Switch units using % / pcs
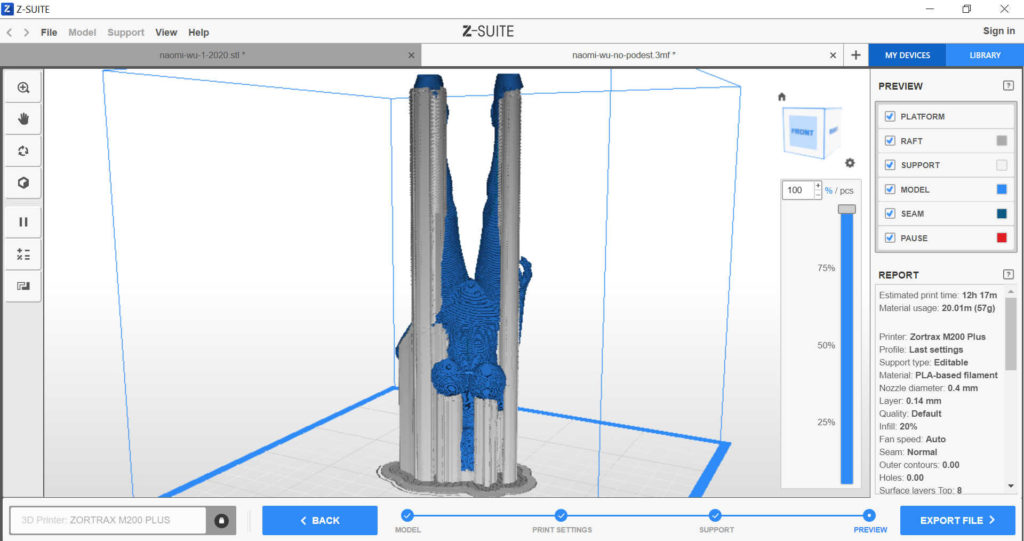This screenshot has height=541, width=1024. coord(839,191)
